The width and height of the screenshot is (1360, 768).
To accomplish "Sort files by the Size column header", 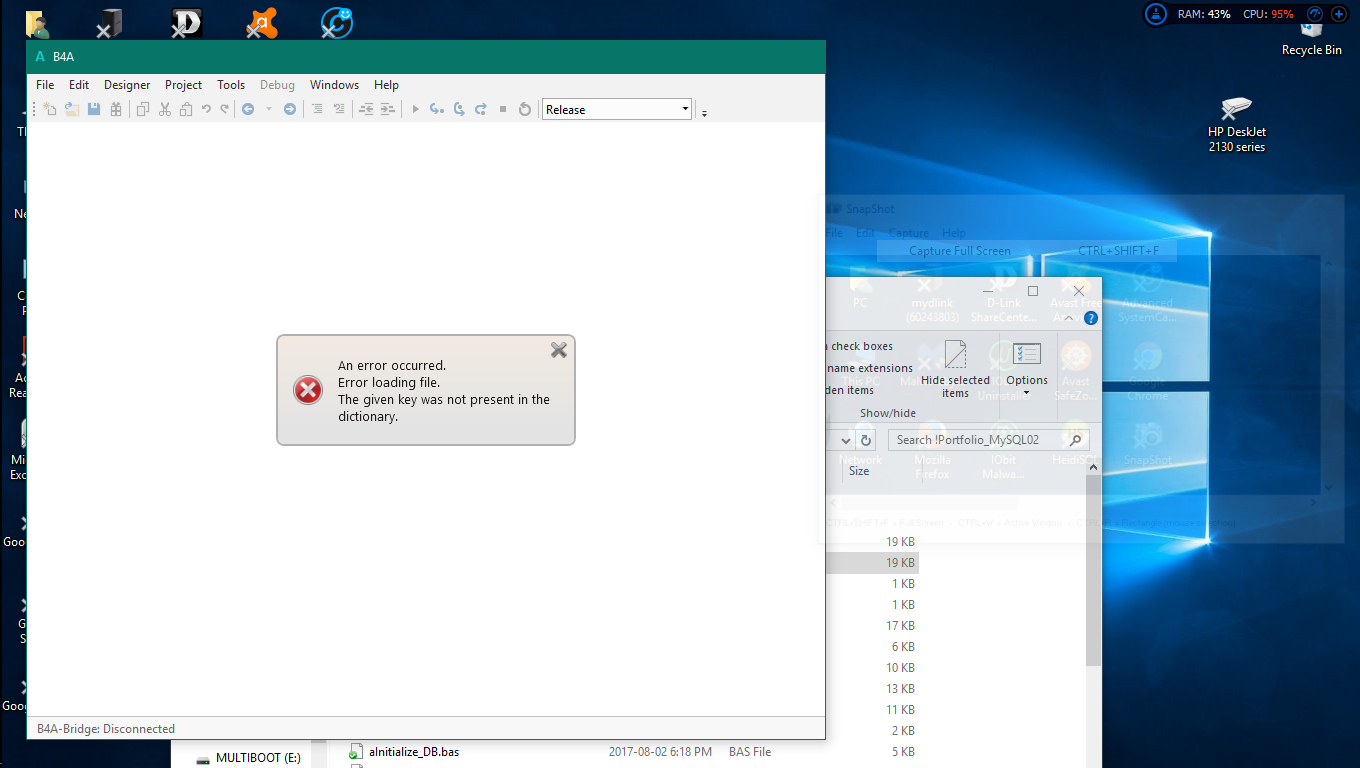I will 859,471.
